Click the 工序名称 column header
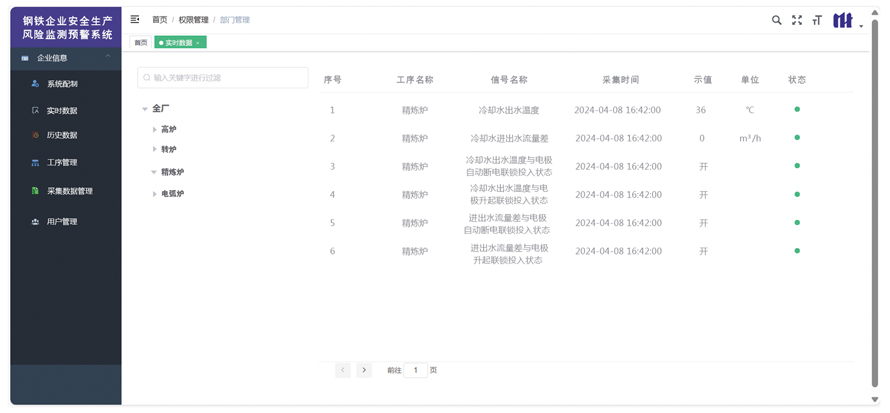 tap(415, 80)
